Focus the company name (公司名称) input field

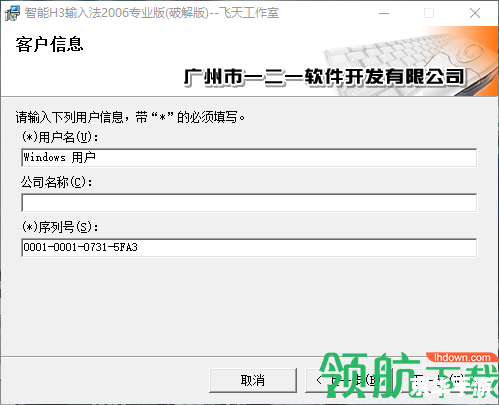click(249, 202)
